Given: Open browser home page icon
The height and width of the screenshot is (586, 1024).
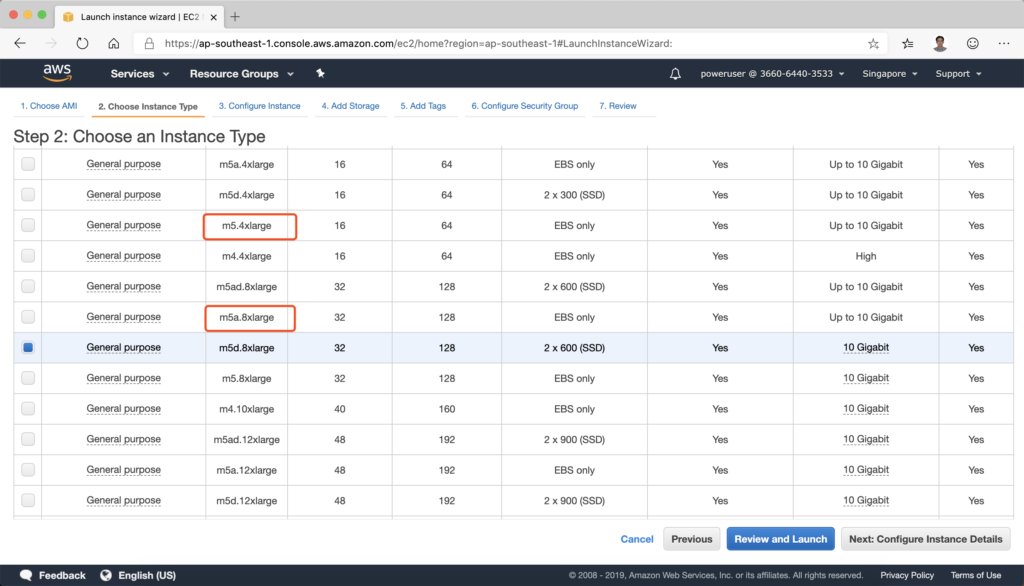Looking at the screenshot, I should coord(114,44).
